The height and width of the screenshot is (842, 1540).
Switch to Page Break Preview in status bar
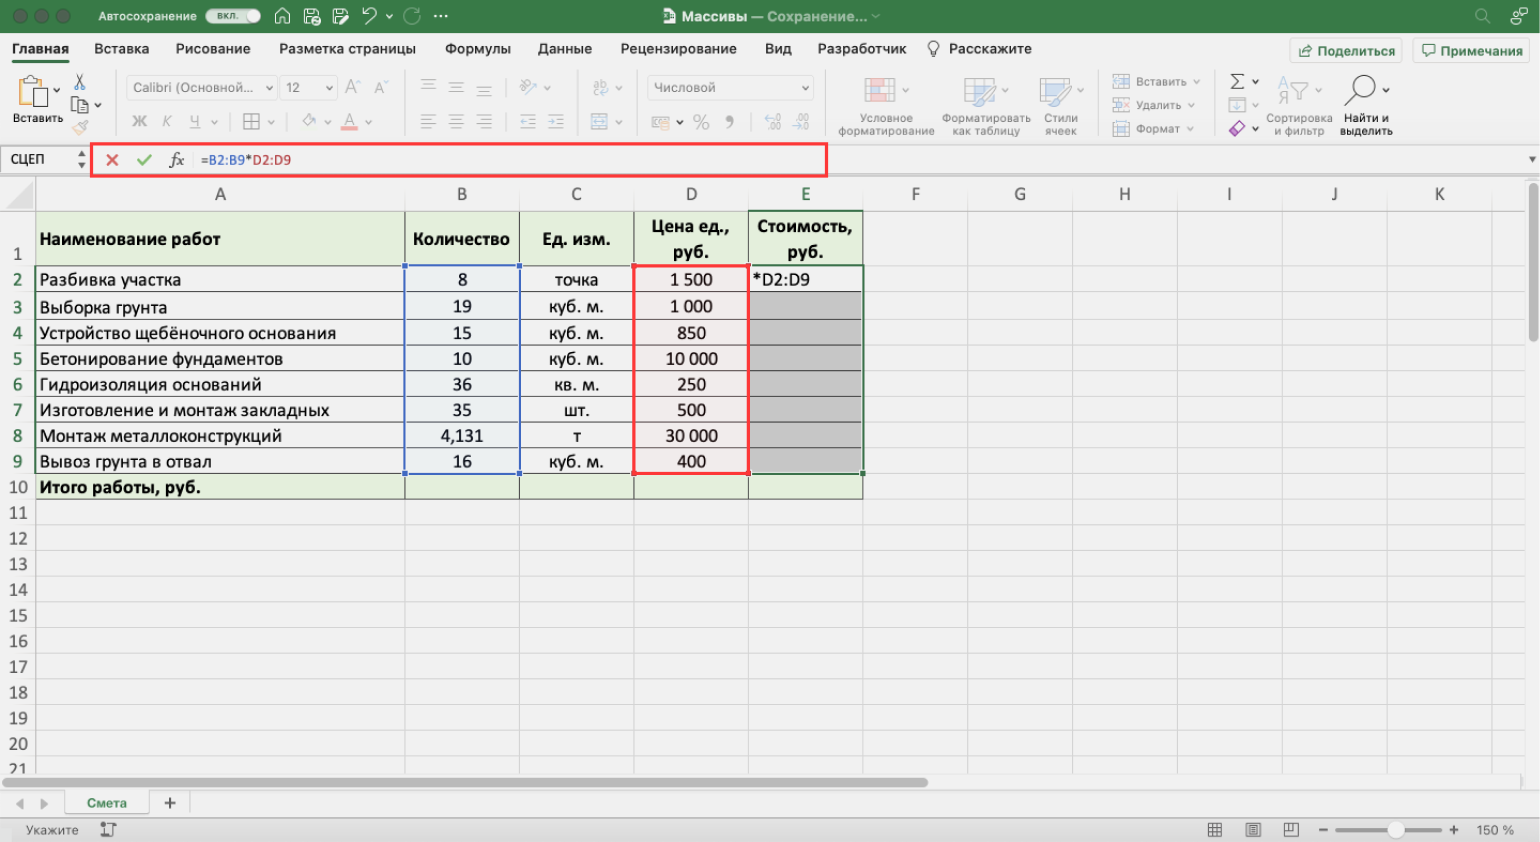coord(1291,830)
